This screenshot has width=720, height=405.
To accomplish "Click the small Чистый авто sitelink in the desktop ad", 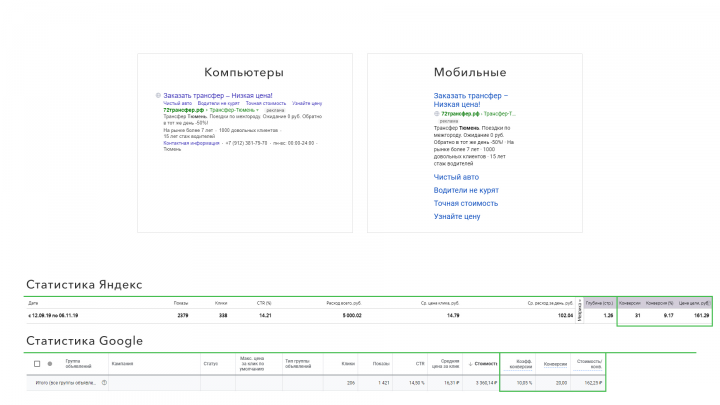I will point(178,103).
